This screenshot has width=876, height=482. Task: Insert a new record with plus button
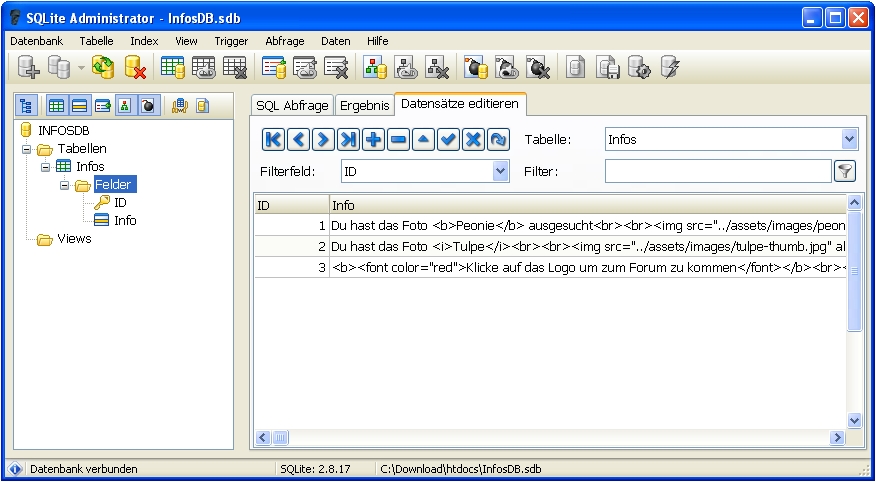[x=373, y=140]
